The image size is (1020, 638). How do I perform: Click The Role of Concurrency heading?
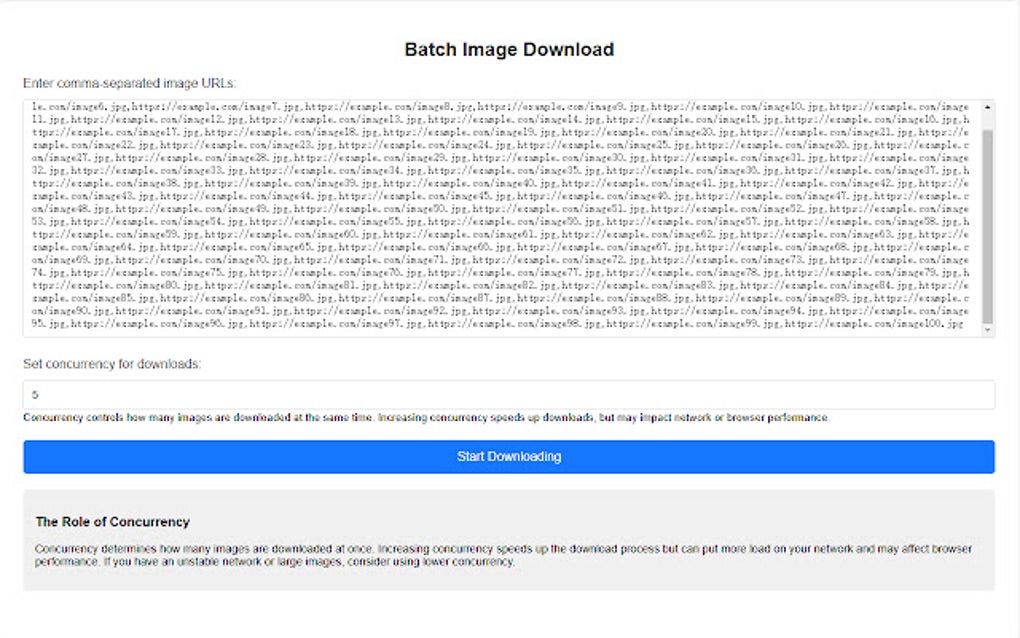click(x=113, y=522)
